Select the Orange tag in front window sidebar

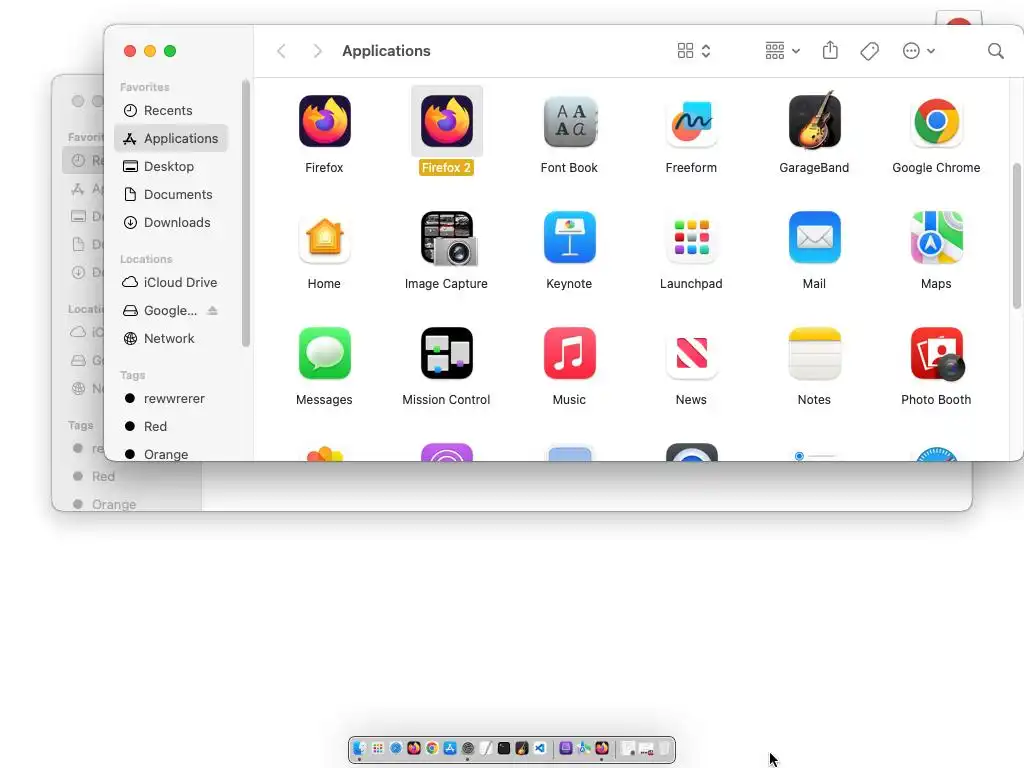pos(171,453)
